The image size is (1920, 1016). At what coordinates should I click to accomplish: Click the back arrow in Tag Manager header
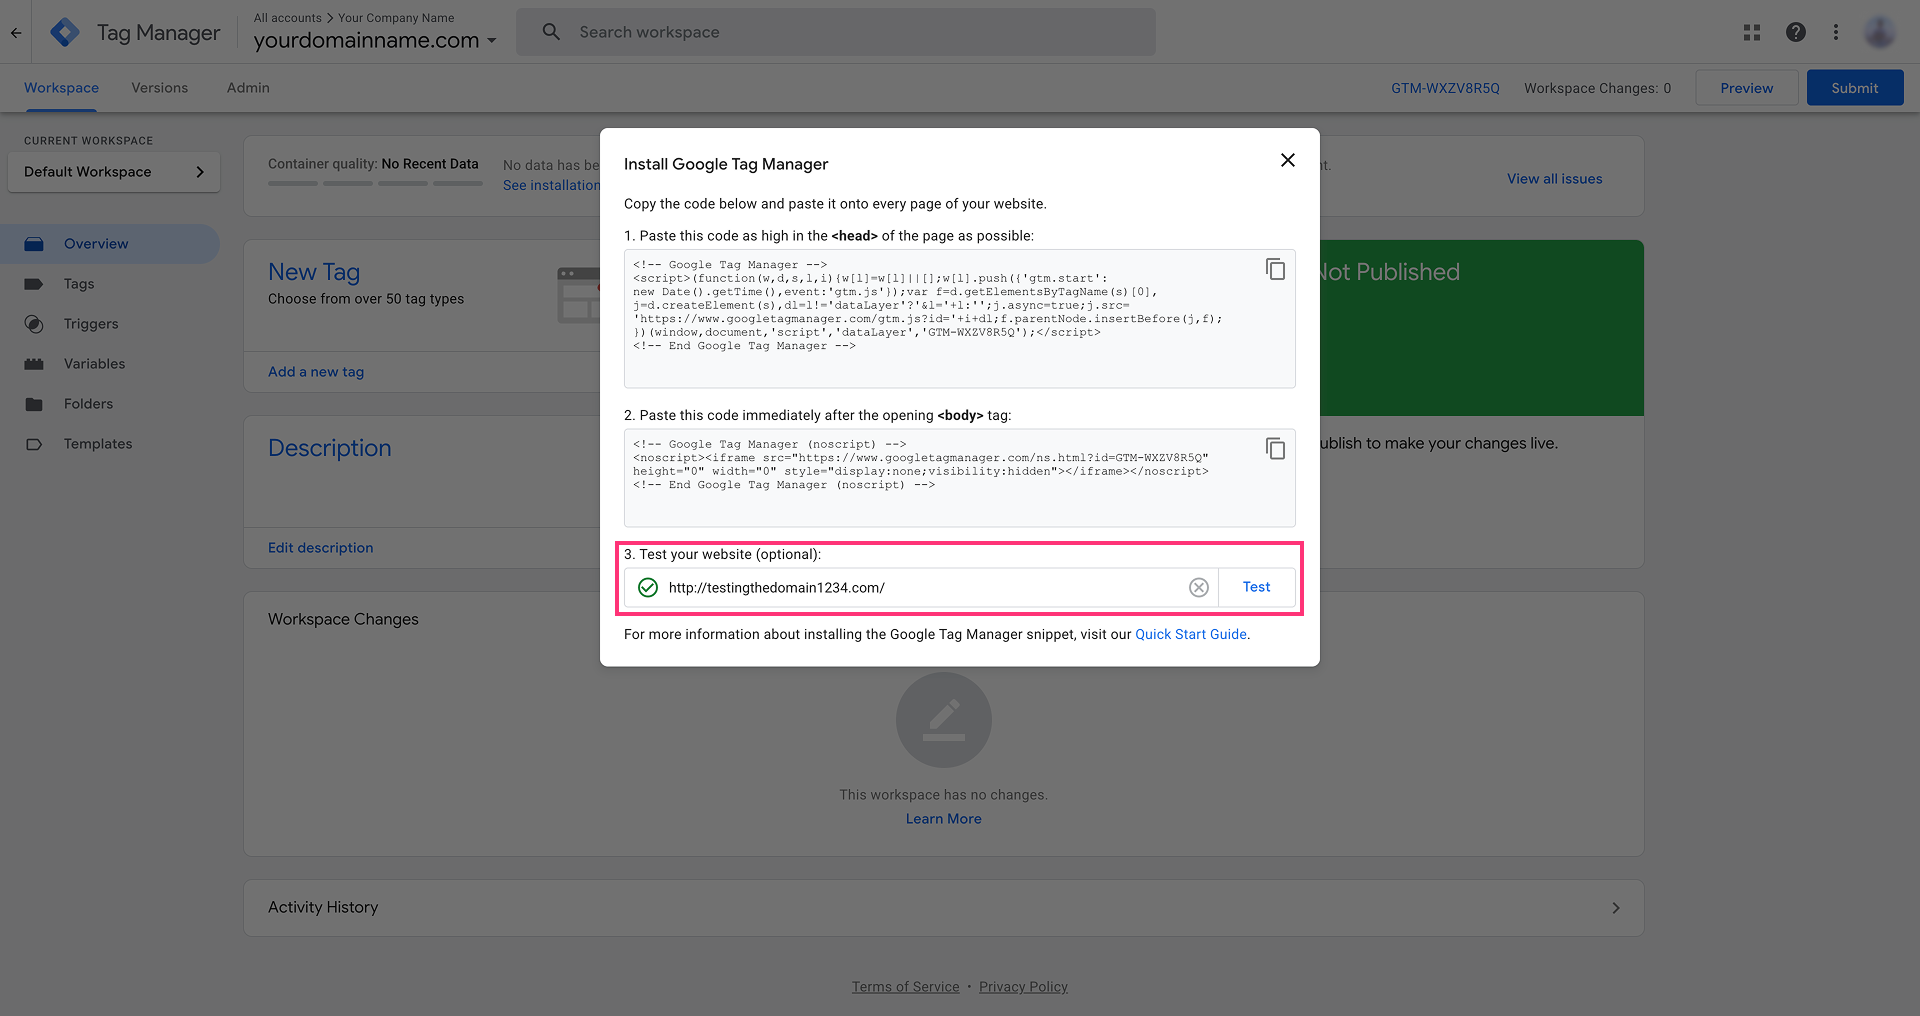(x=16, y=32)
